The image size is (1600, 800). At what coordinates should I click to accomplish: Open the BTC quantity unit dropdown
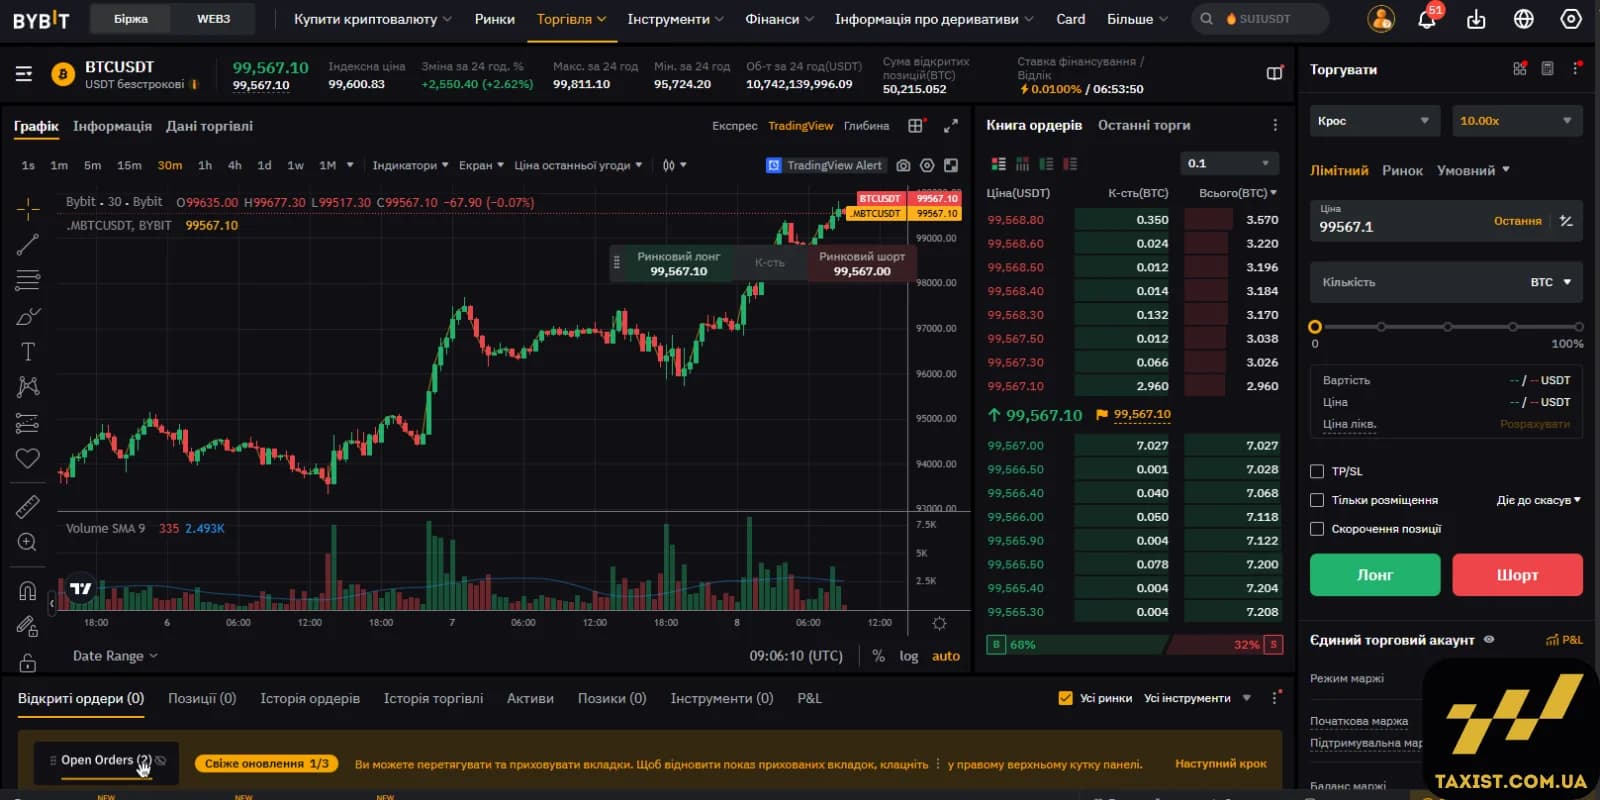coord(1551,282)
